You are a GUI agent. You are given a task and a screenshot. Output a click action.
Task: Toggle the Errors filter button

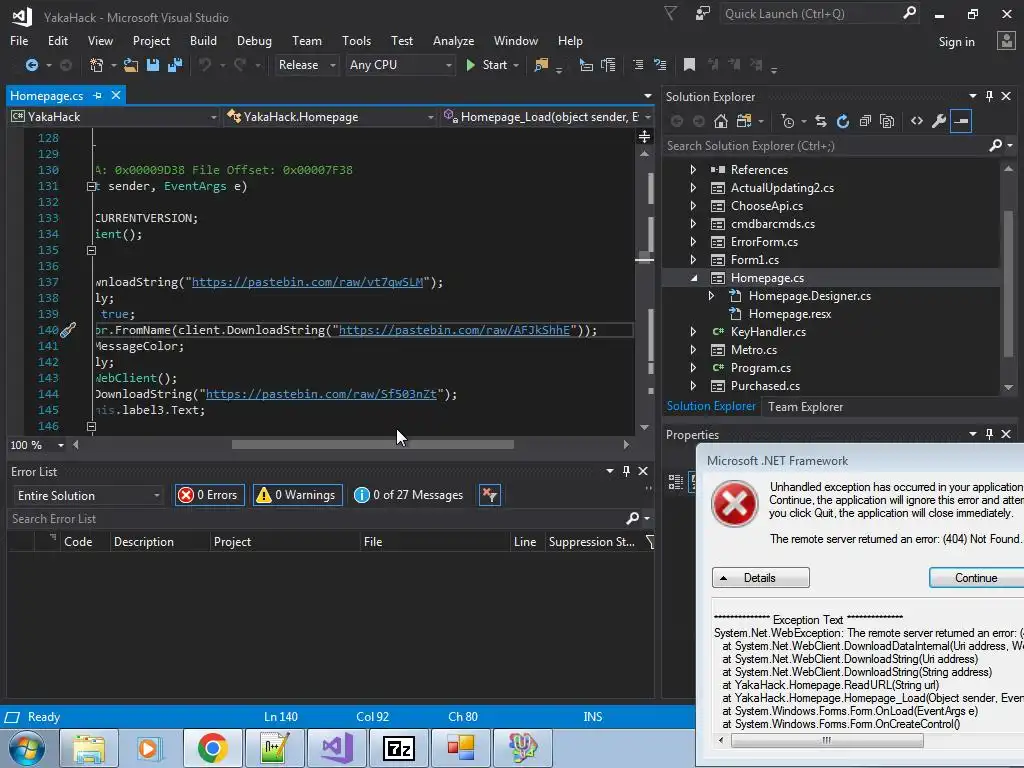210,495
